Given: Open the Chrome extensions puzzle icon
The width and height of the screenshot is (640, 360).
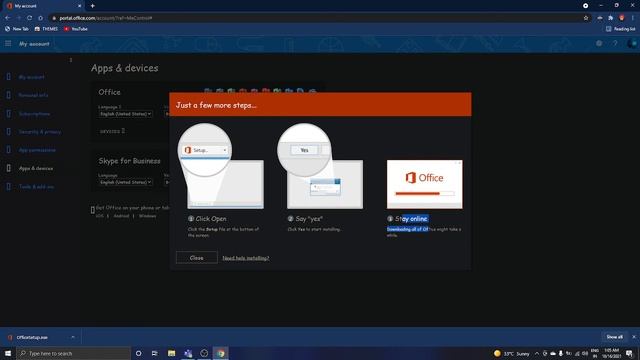Looking at the screenshot, I should click(x=611, y=18).
